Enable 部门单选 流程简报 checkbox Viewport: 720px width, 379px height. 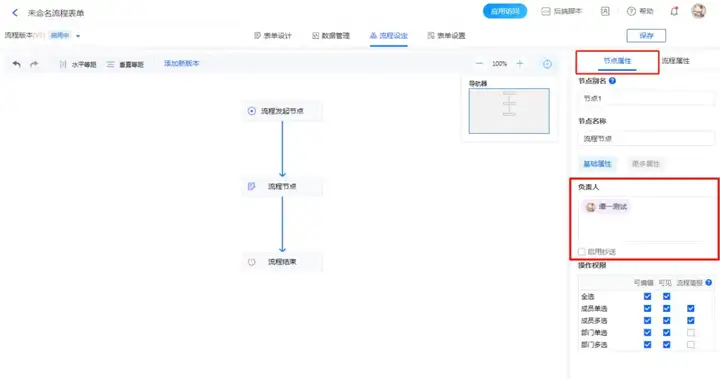(x=691, y=332)
